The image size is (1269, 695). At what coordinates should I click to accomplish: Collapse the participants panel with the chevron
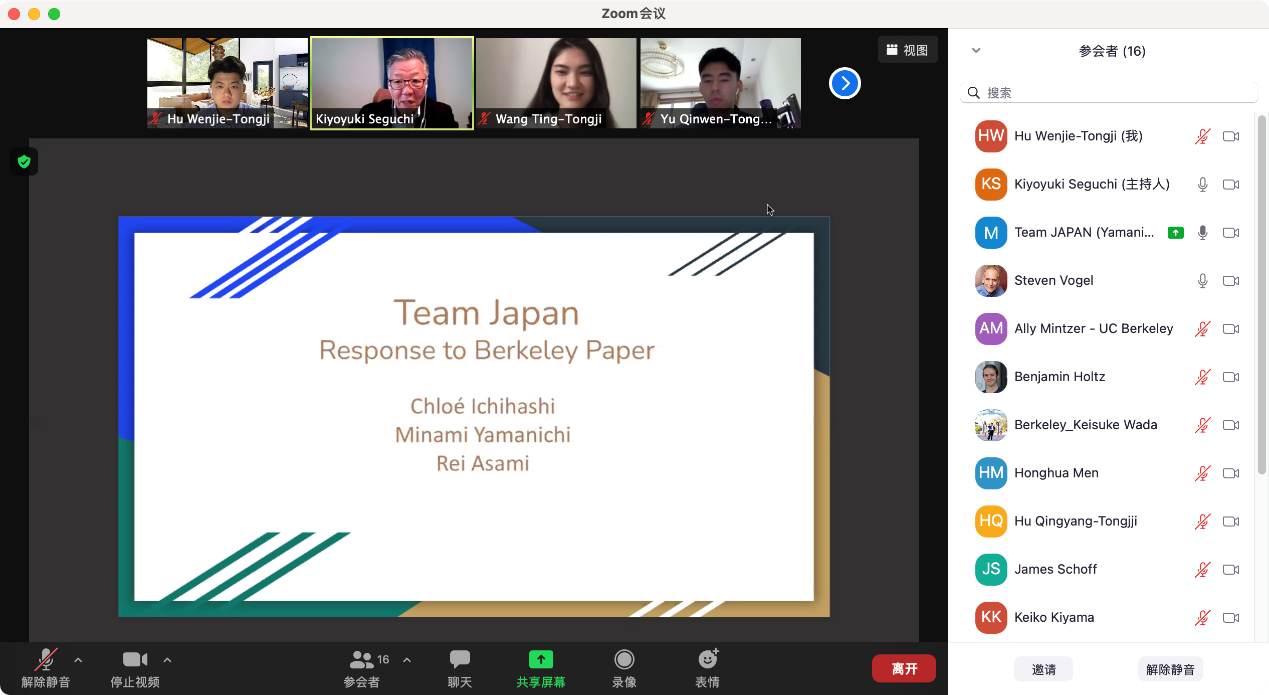(x=976, y=51)
